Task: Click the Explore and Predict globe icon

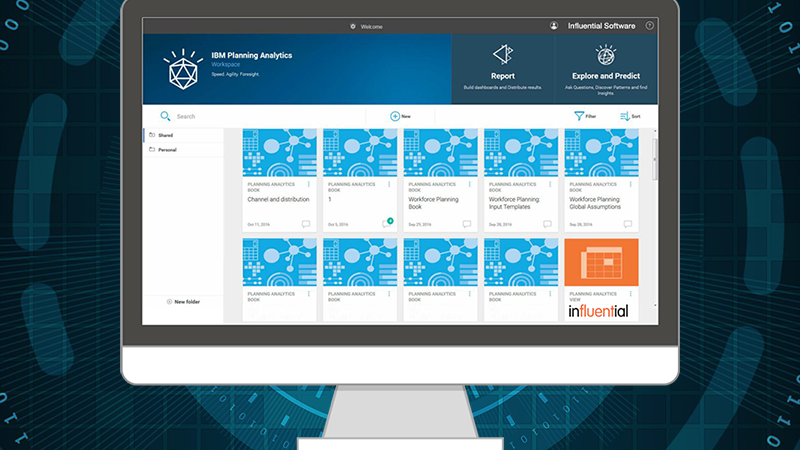Action: pos(606,55)
